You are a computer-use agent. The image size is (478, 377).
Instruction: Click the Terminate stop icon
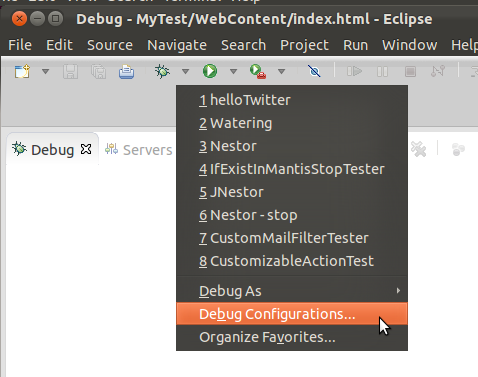410,71
